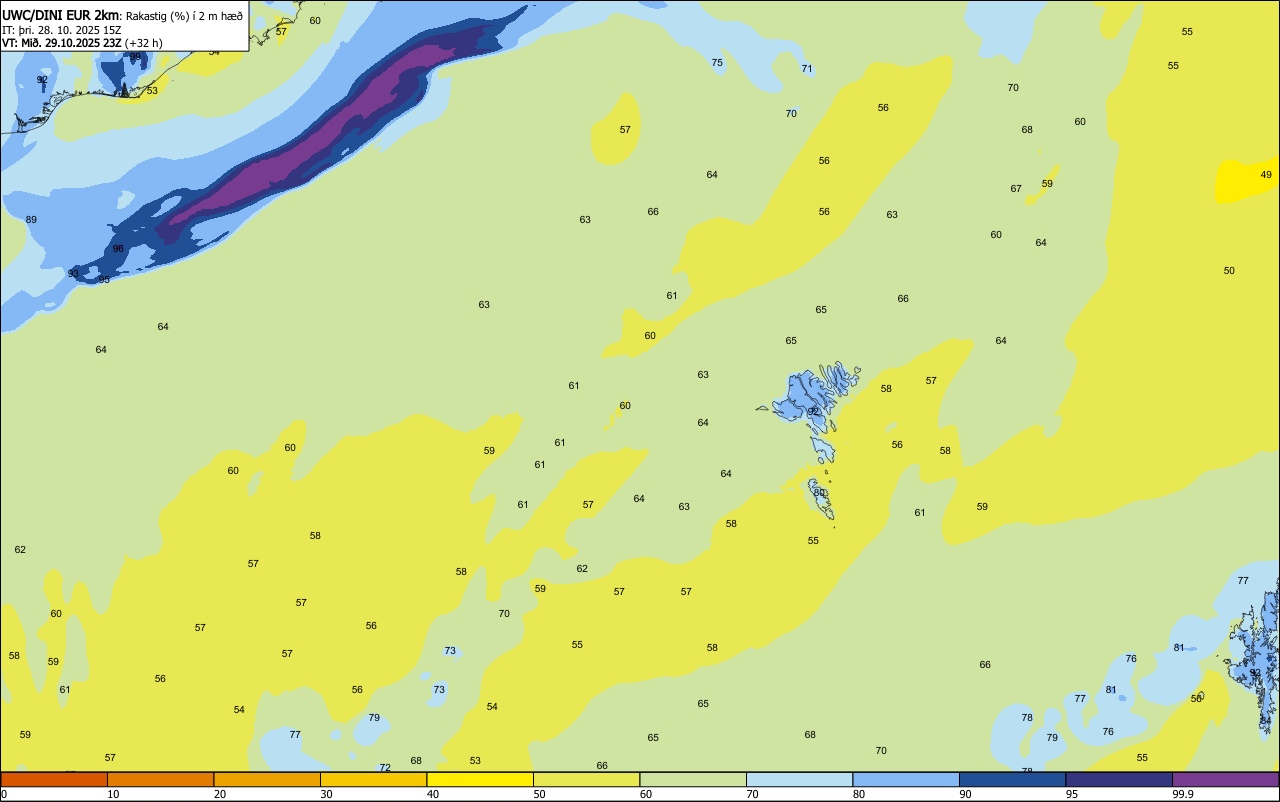The height and width of the screenshot is (802, 1280).
Task: Click the '(+32 h)' forecast offset text
Action: (144, 43)
